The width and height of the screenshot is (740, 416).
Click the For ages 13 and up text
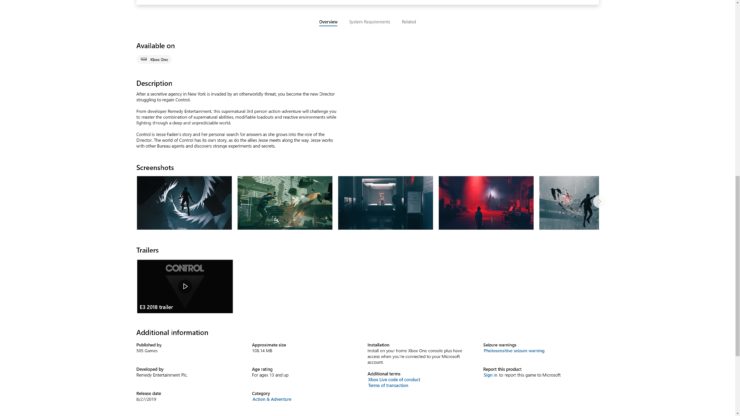pyautogui.click(x=270, y=375)
